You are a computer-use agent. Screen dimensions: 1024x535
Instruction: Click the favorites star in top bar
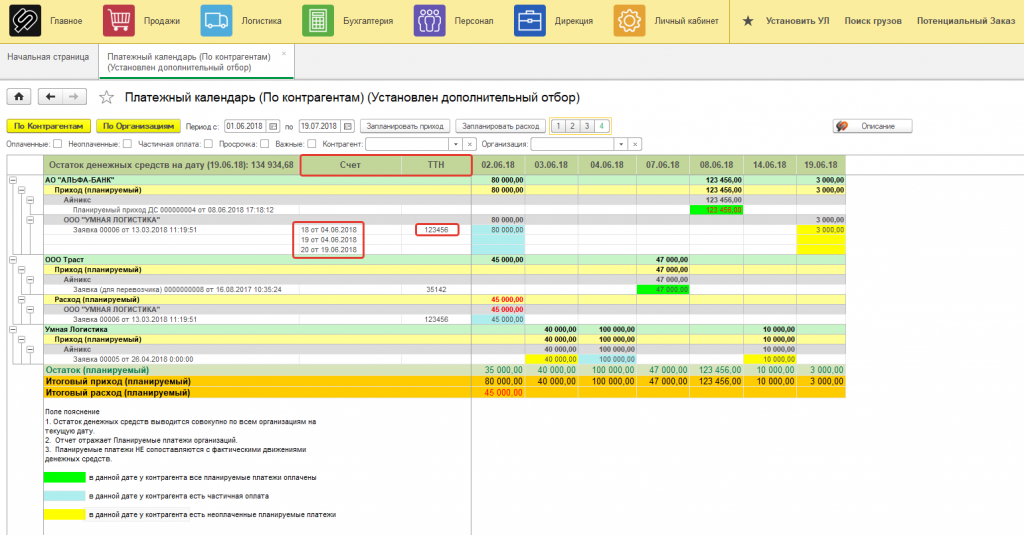[748, 21]
